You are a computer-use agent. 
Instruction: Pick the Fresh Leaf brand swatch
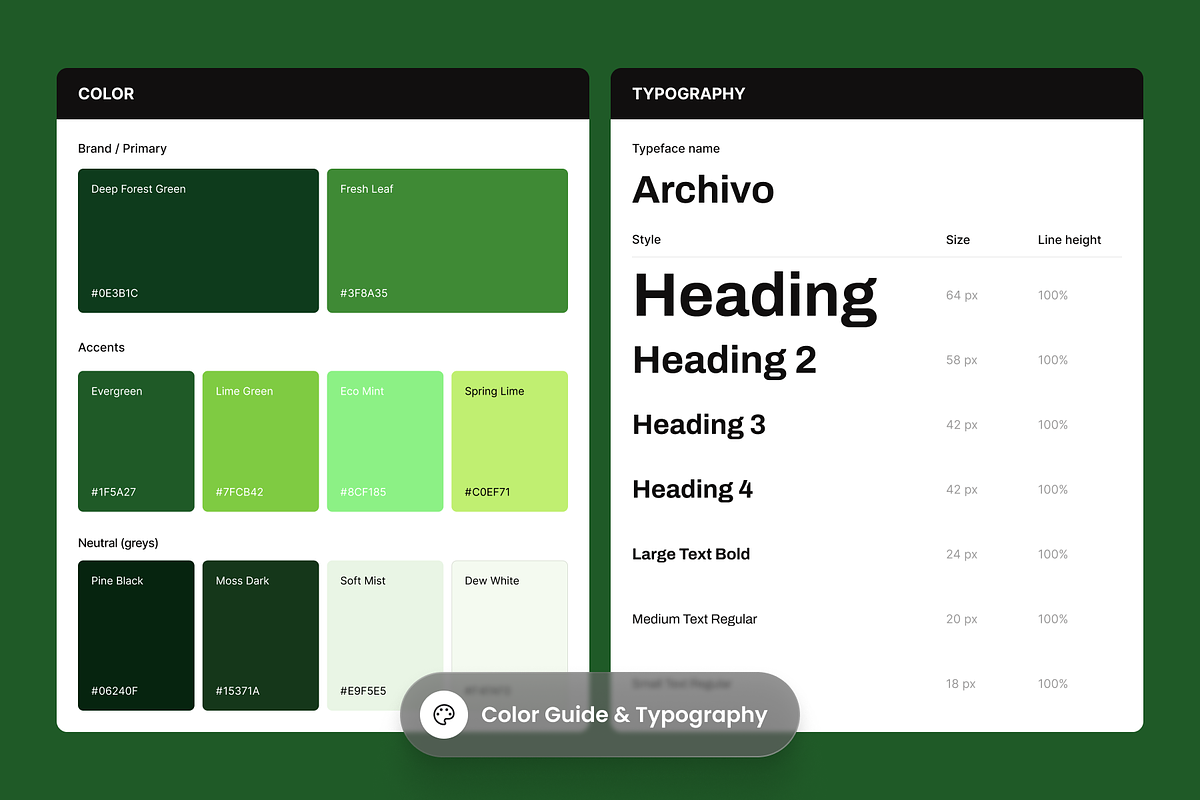(x=447, y=240)
